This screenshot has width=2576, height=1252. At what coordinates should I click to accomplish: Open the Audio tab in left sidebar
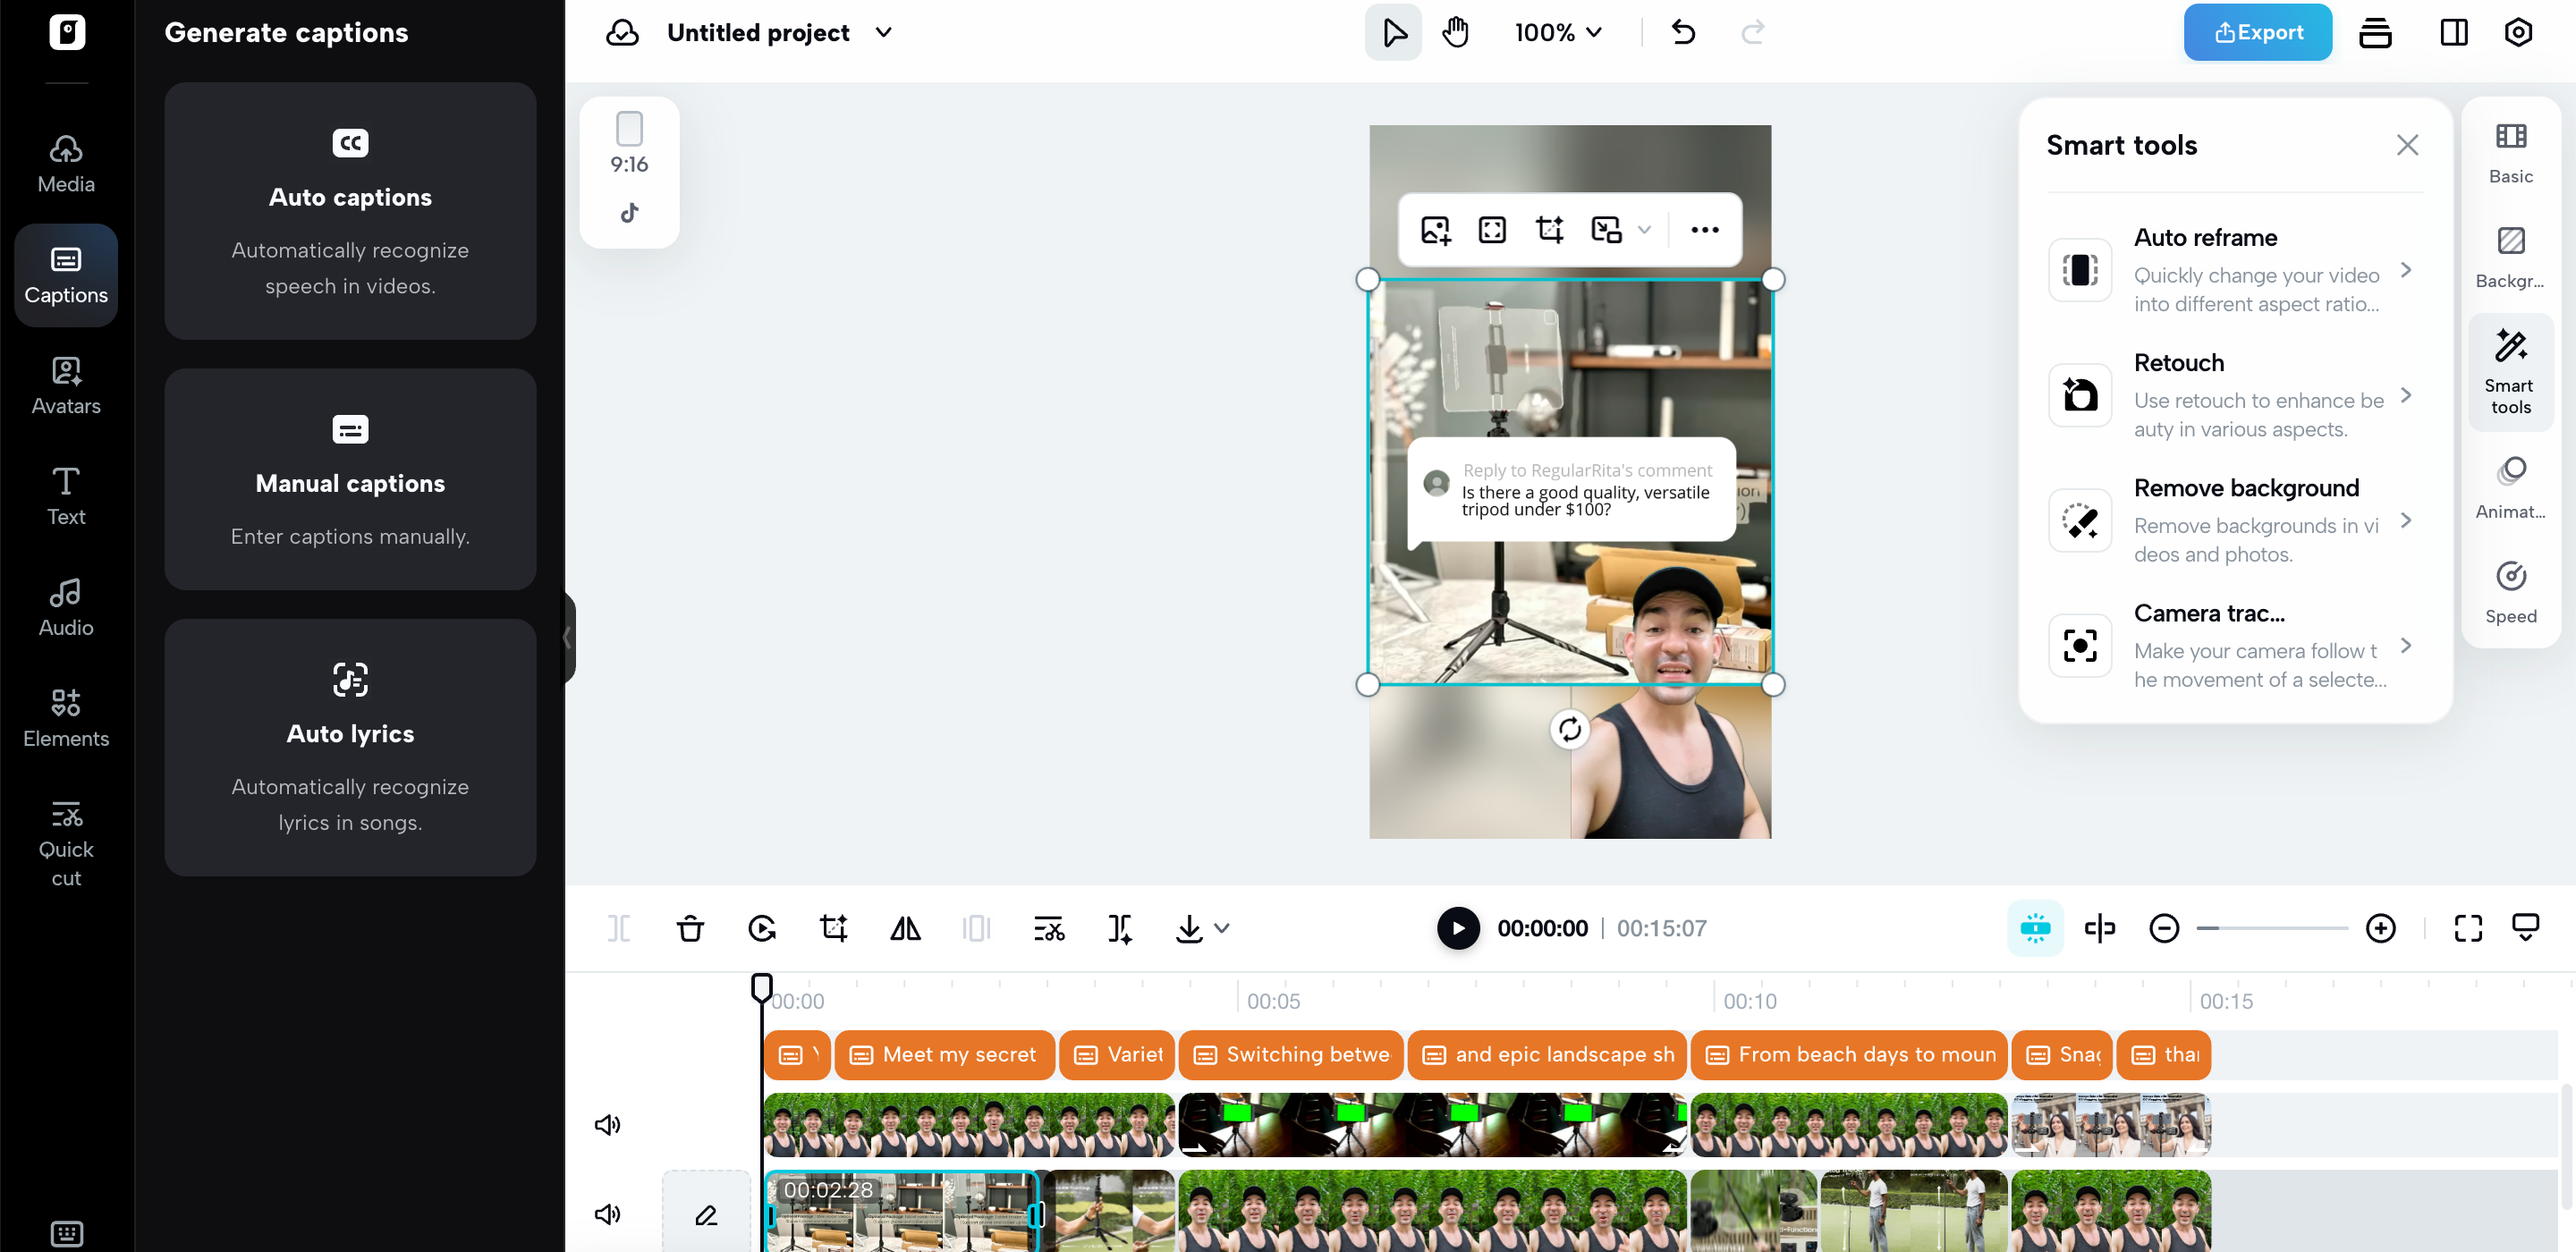click(x=66, y=607)
